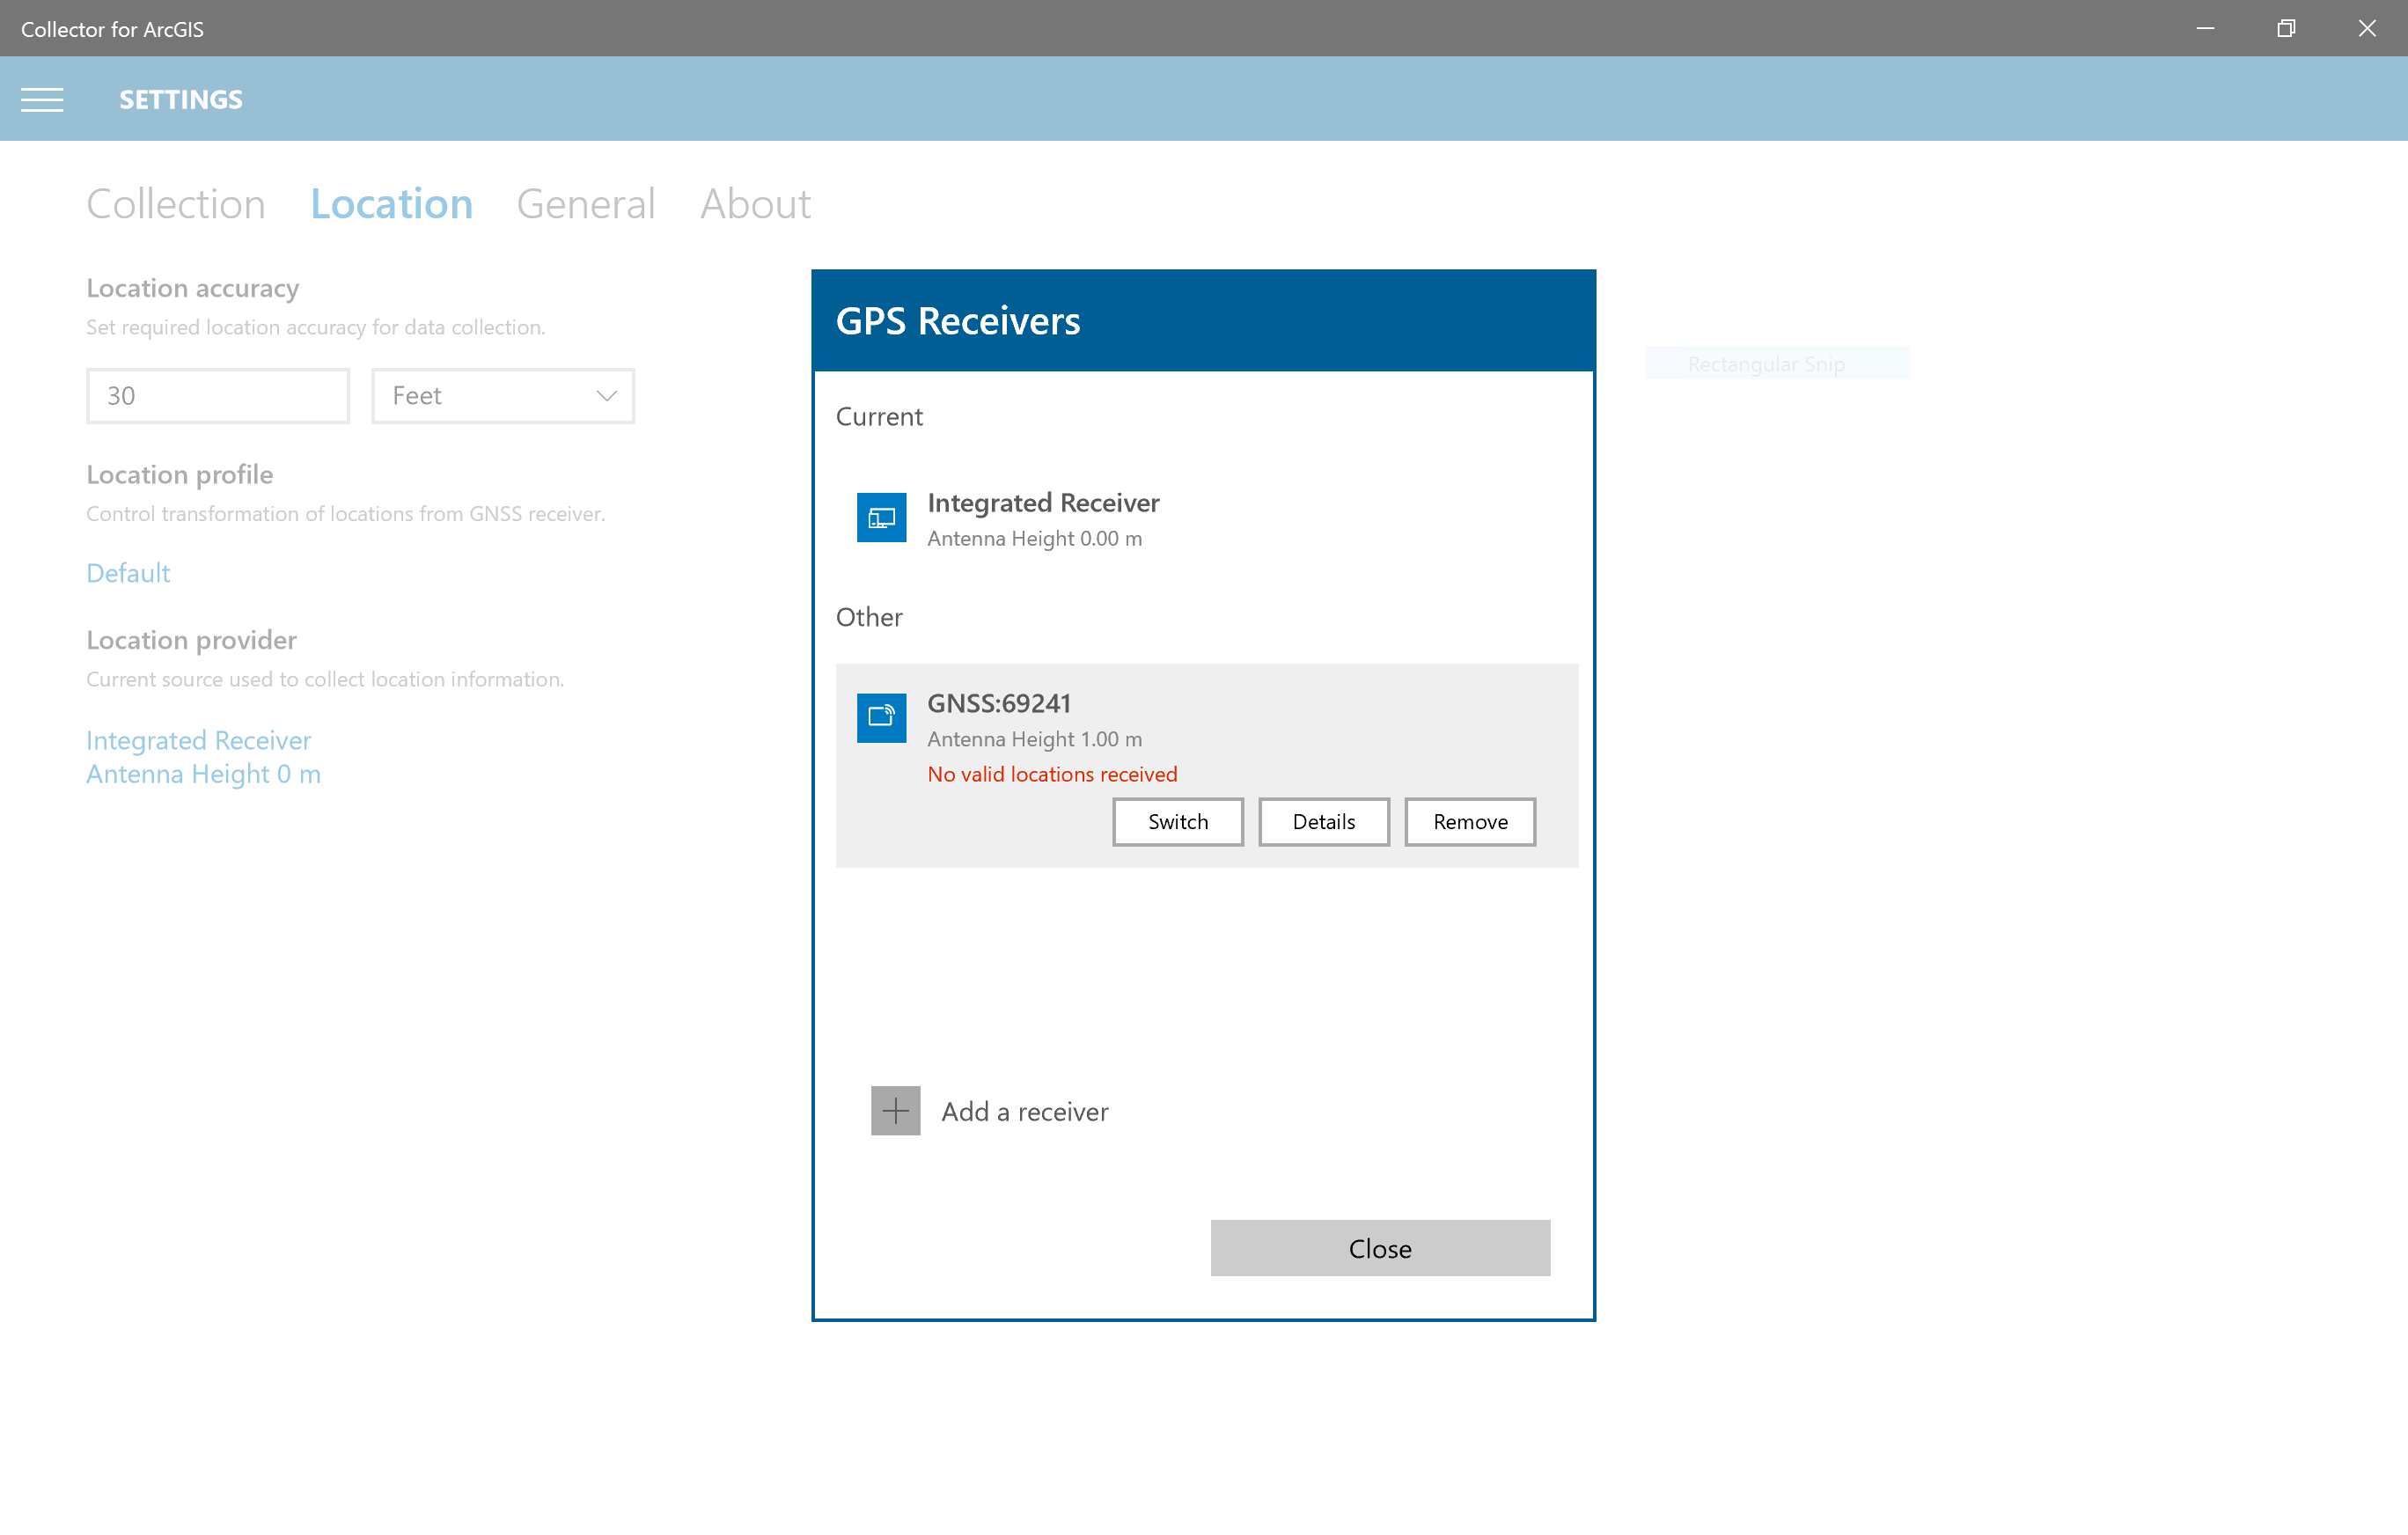Click the GNSS:69241 receiver icon
The width and height of the screenshot is (2408, 1535).
881,718
